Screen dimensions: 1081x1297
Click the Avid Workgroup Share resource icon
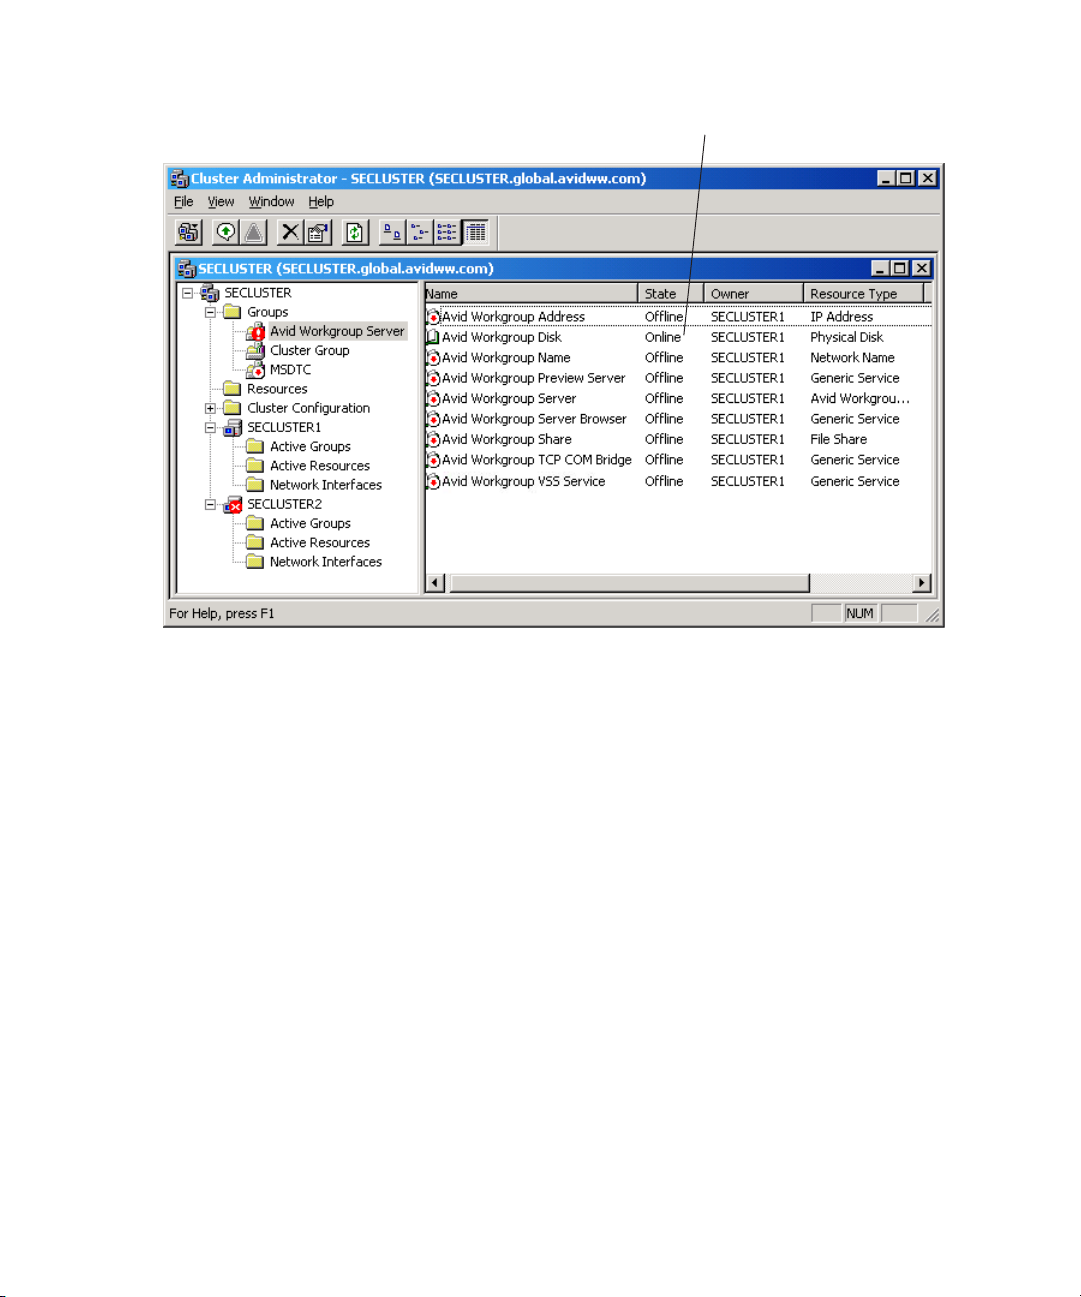(x=433, y=439)
